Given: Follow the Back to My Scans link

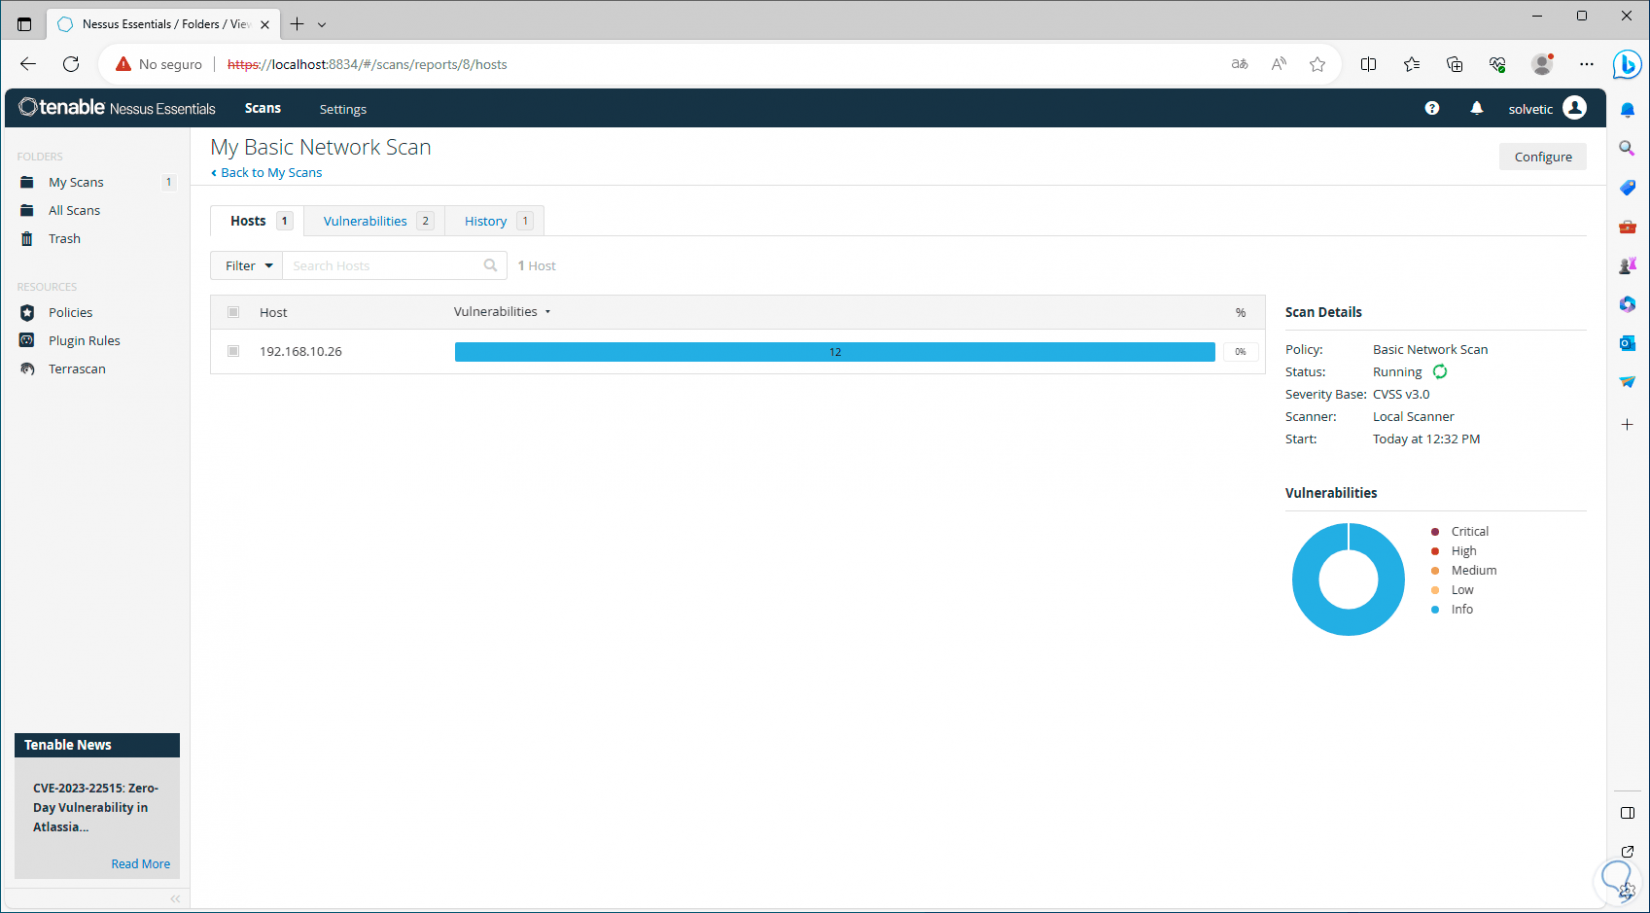Looking at the screenshot, I should (267, 172).
